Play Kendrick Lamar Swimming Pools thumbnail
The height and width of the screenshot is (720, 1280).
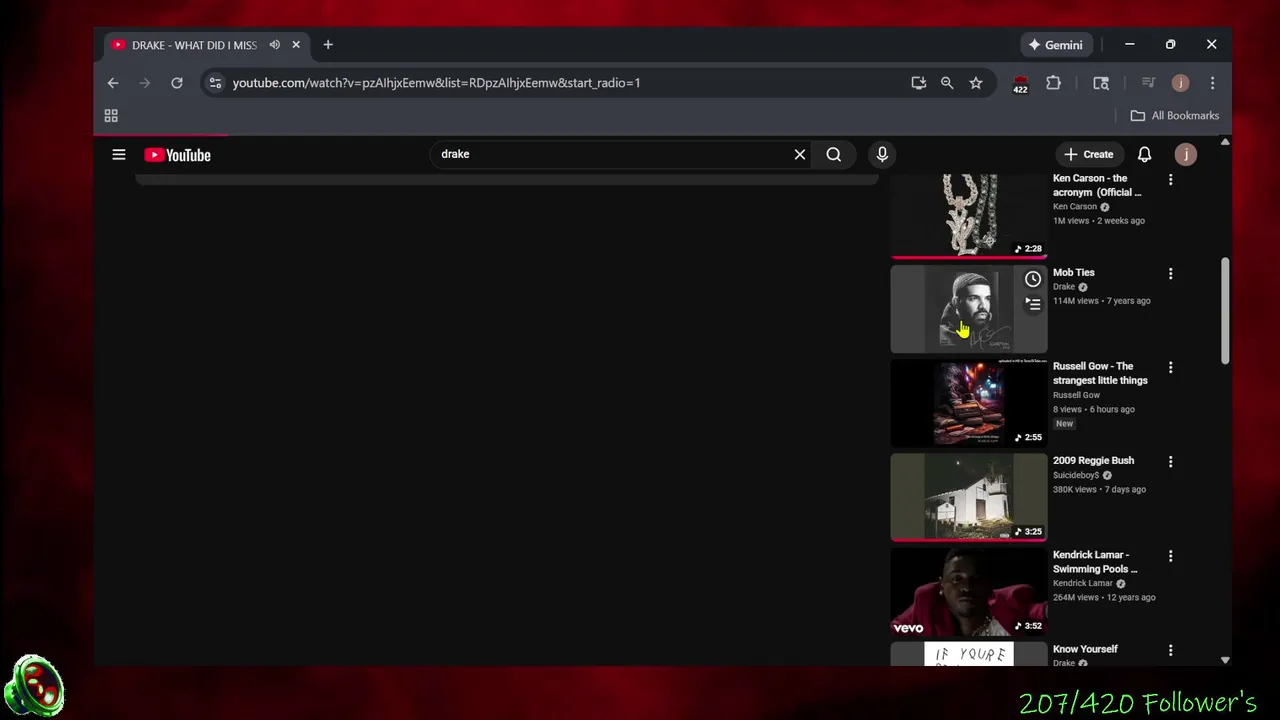click(969, 591)
